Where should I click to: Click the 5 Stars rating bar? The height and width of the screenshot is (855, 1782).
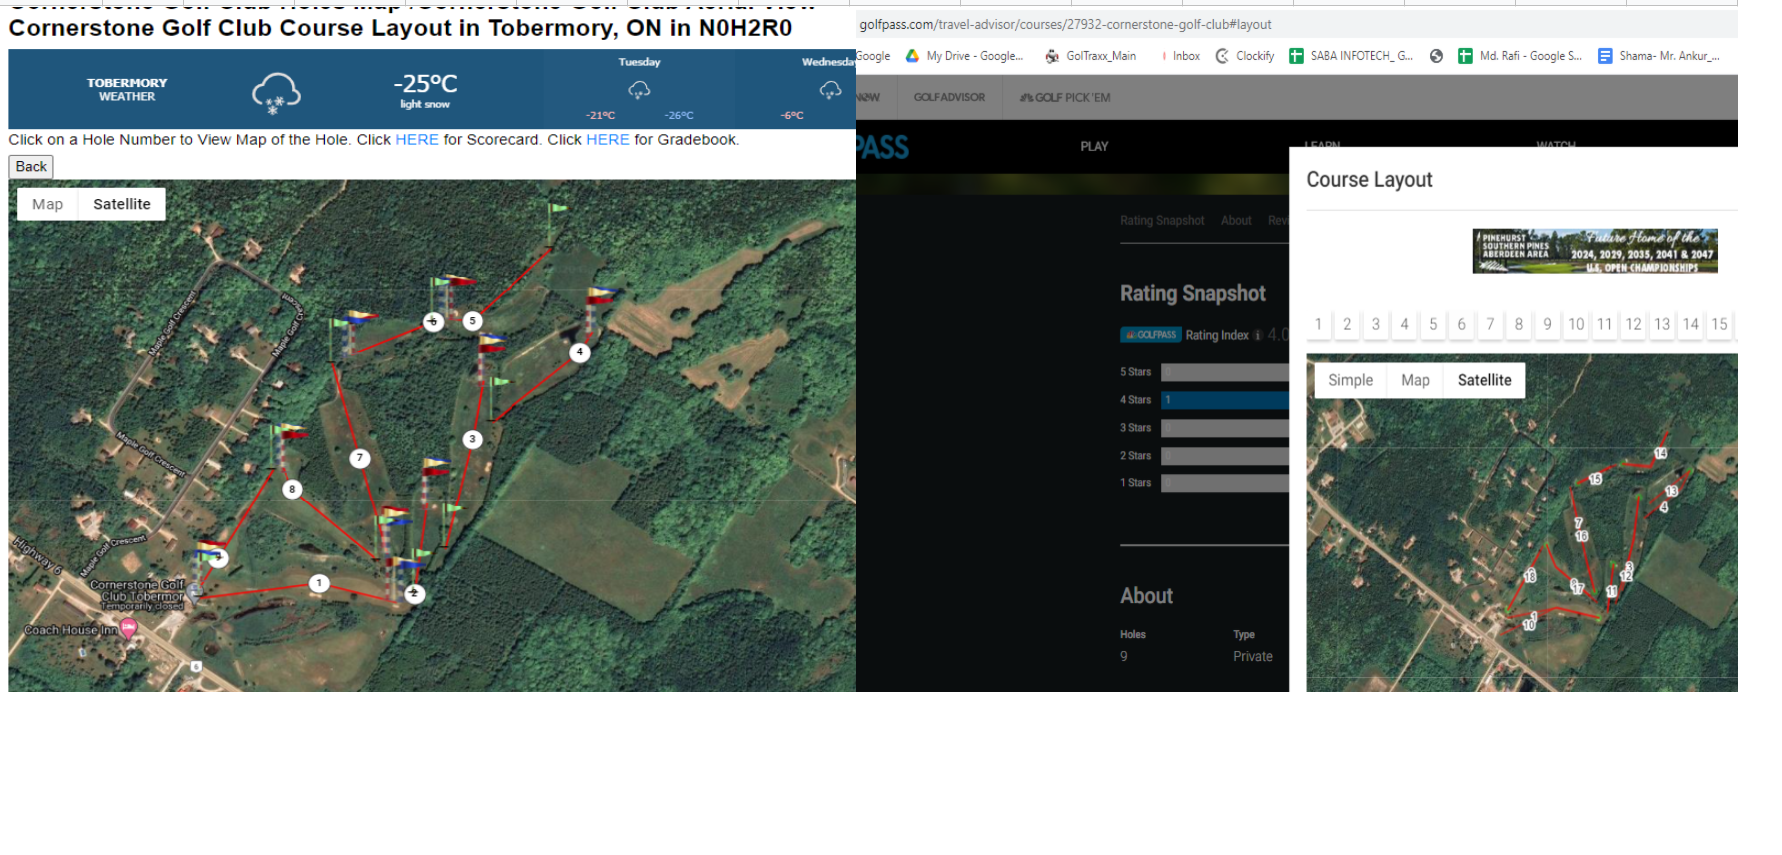pos(1225,372)
